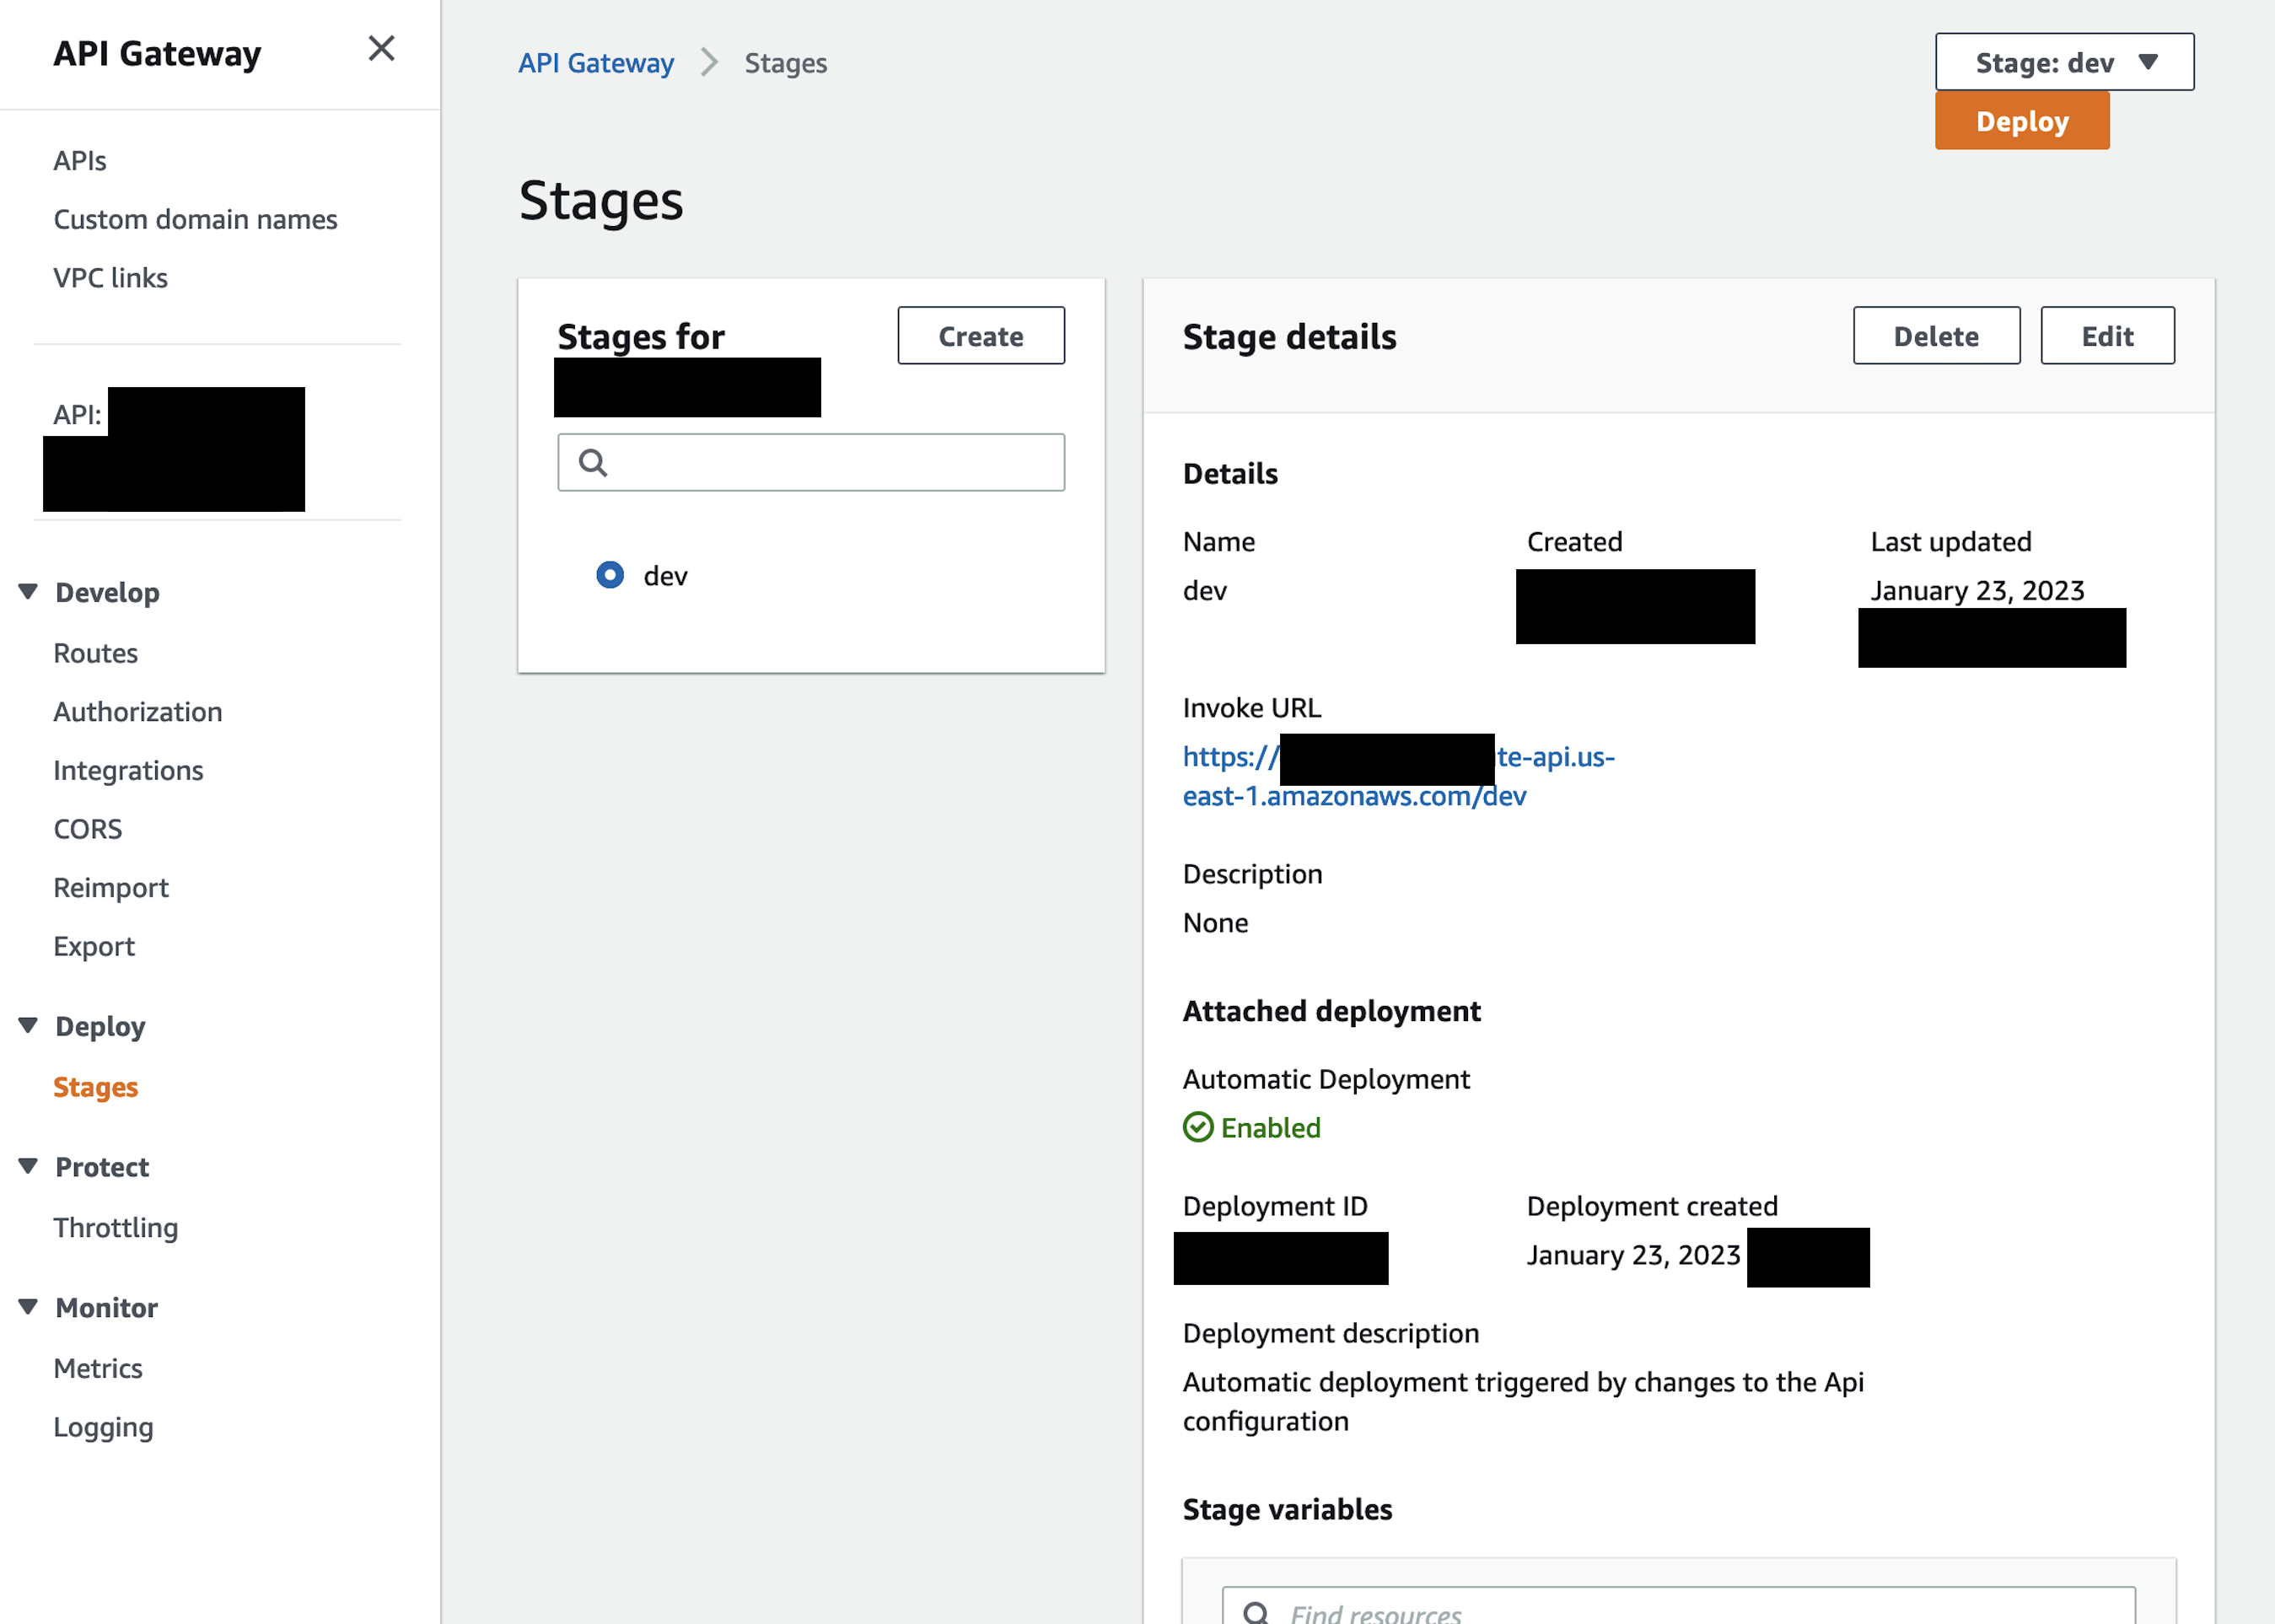Select Stages in the sidebar
2275x1624 pixels.
(x=95, y=1087)
